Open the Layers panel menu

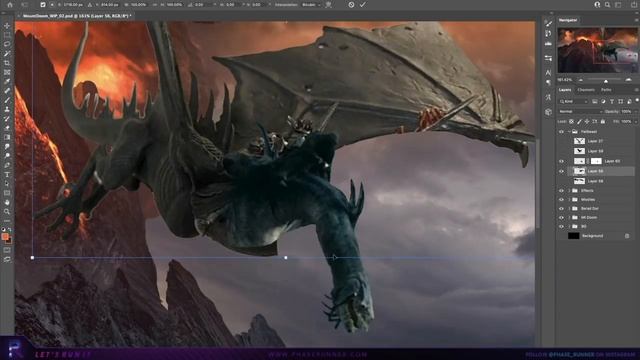tap(636, 90)
